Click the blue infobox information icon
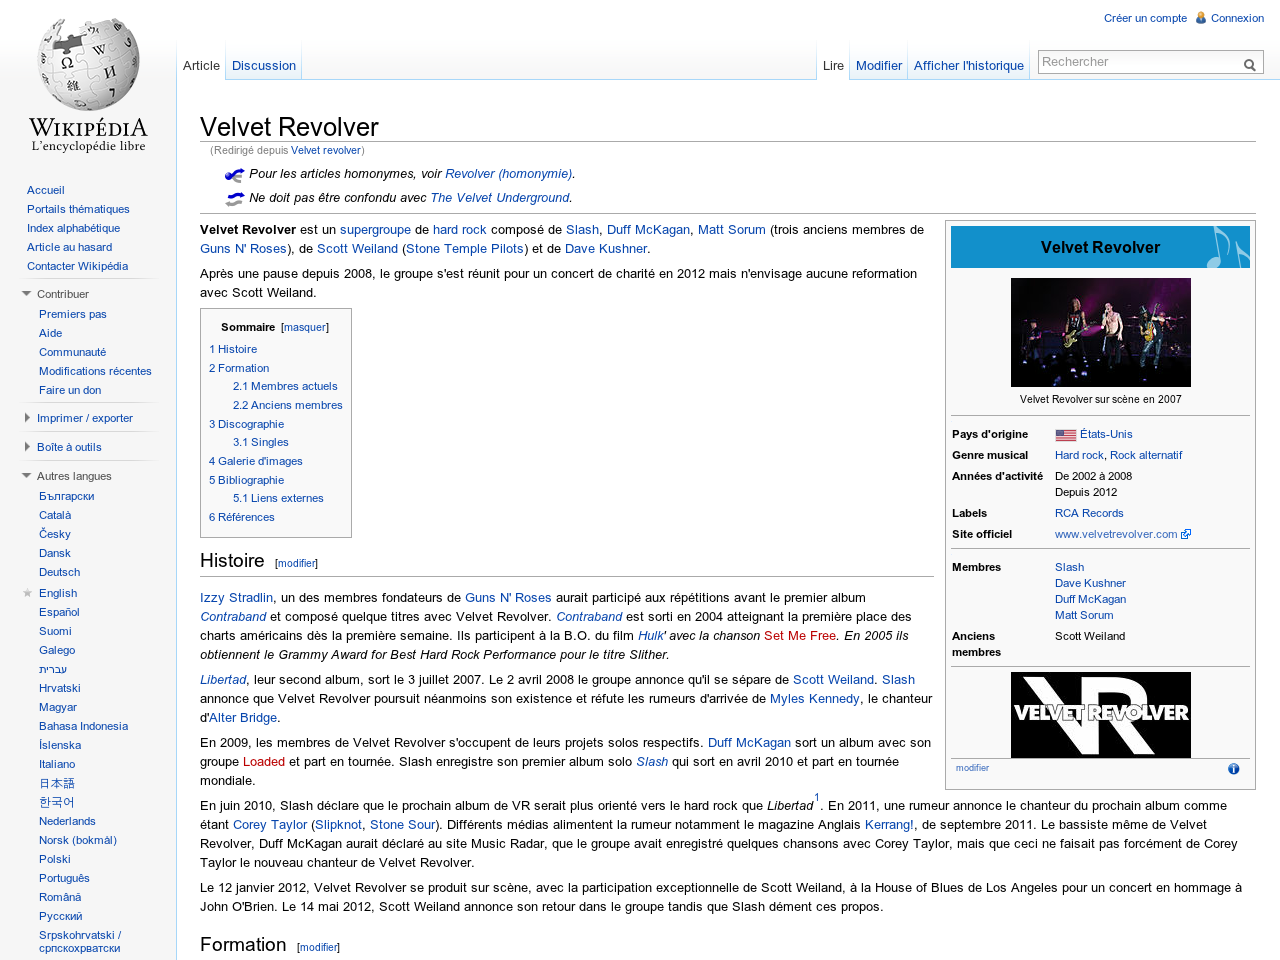Image resolution: width=1280 pixels, height=960 pixels. pyautogui.click(x=1233, y=769)
